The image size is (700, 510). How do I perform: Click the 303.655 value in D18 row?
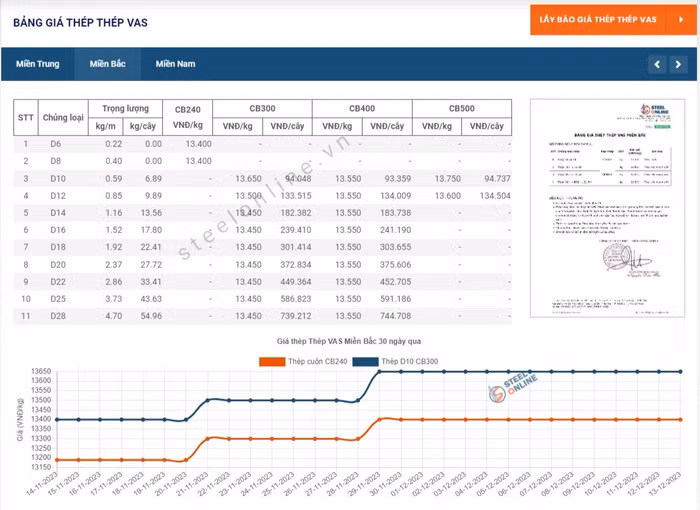pyautogui.click(x=396, y=247)
